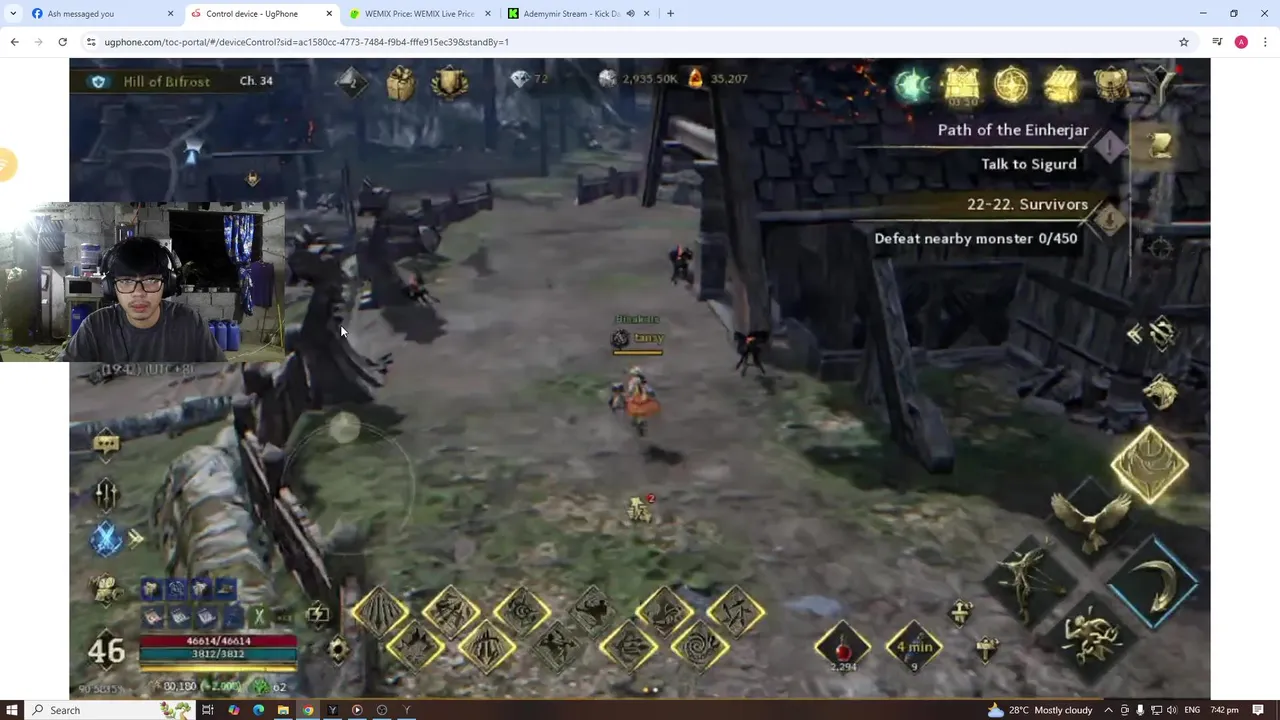
Task: Activate the eagle skill icon
Action: tap(1090, 521)
